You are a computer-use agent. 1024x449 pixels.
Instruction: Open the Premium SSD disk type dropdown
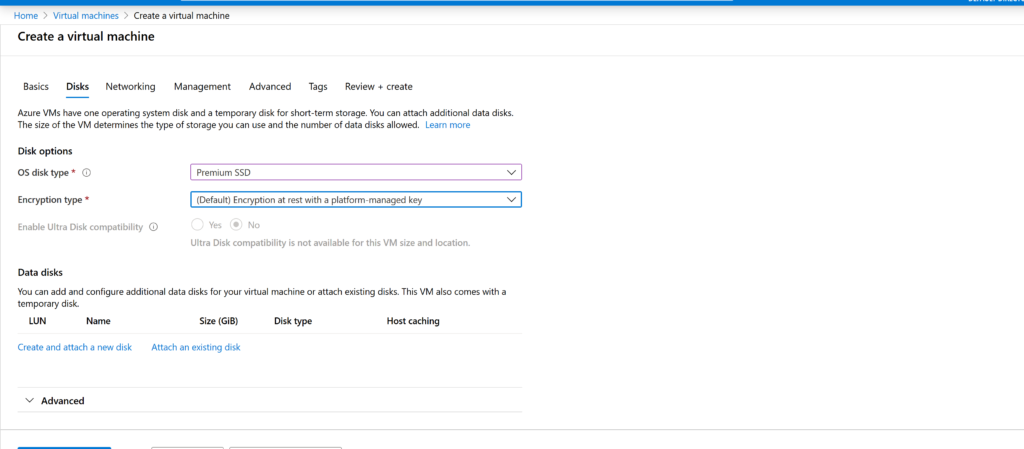(355, 173)
